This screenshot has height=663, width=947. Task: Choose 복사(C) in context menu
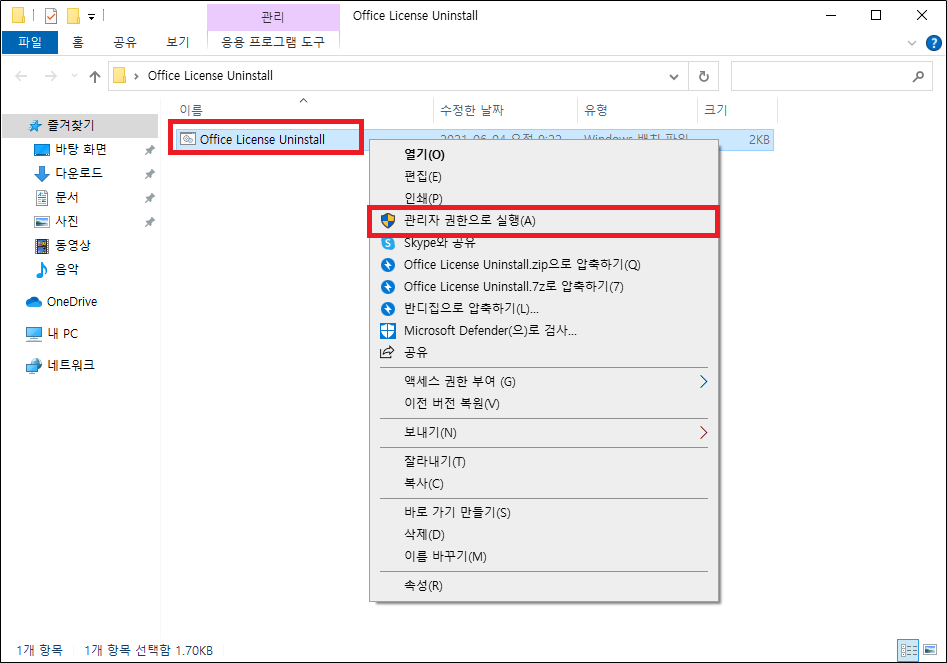coord(544,484)
